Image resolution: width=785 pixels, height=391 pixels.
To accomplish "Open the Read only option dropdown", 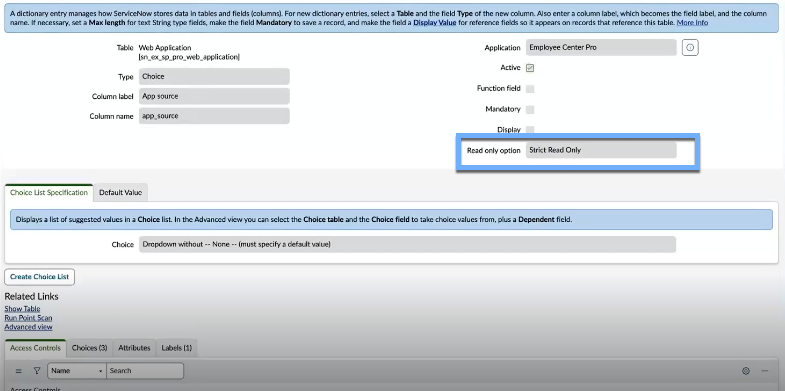I will (x=601, y=150).
